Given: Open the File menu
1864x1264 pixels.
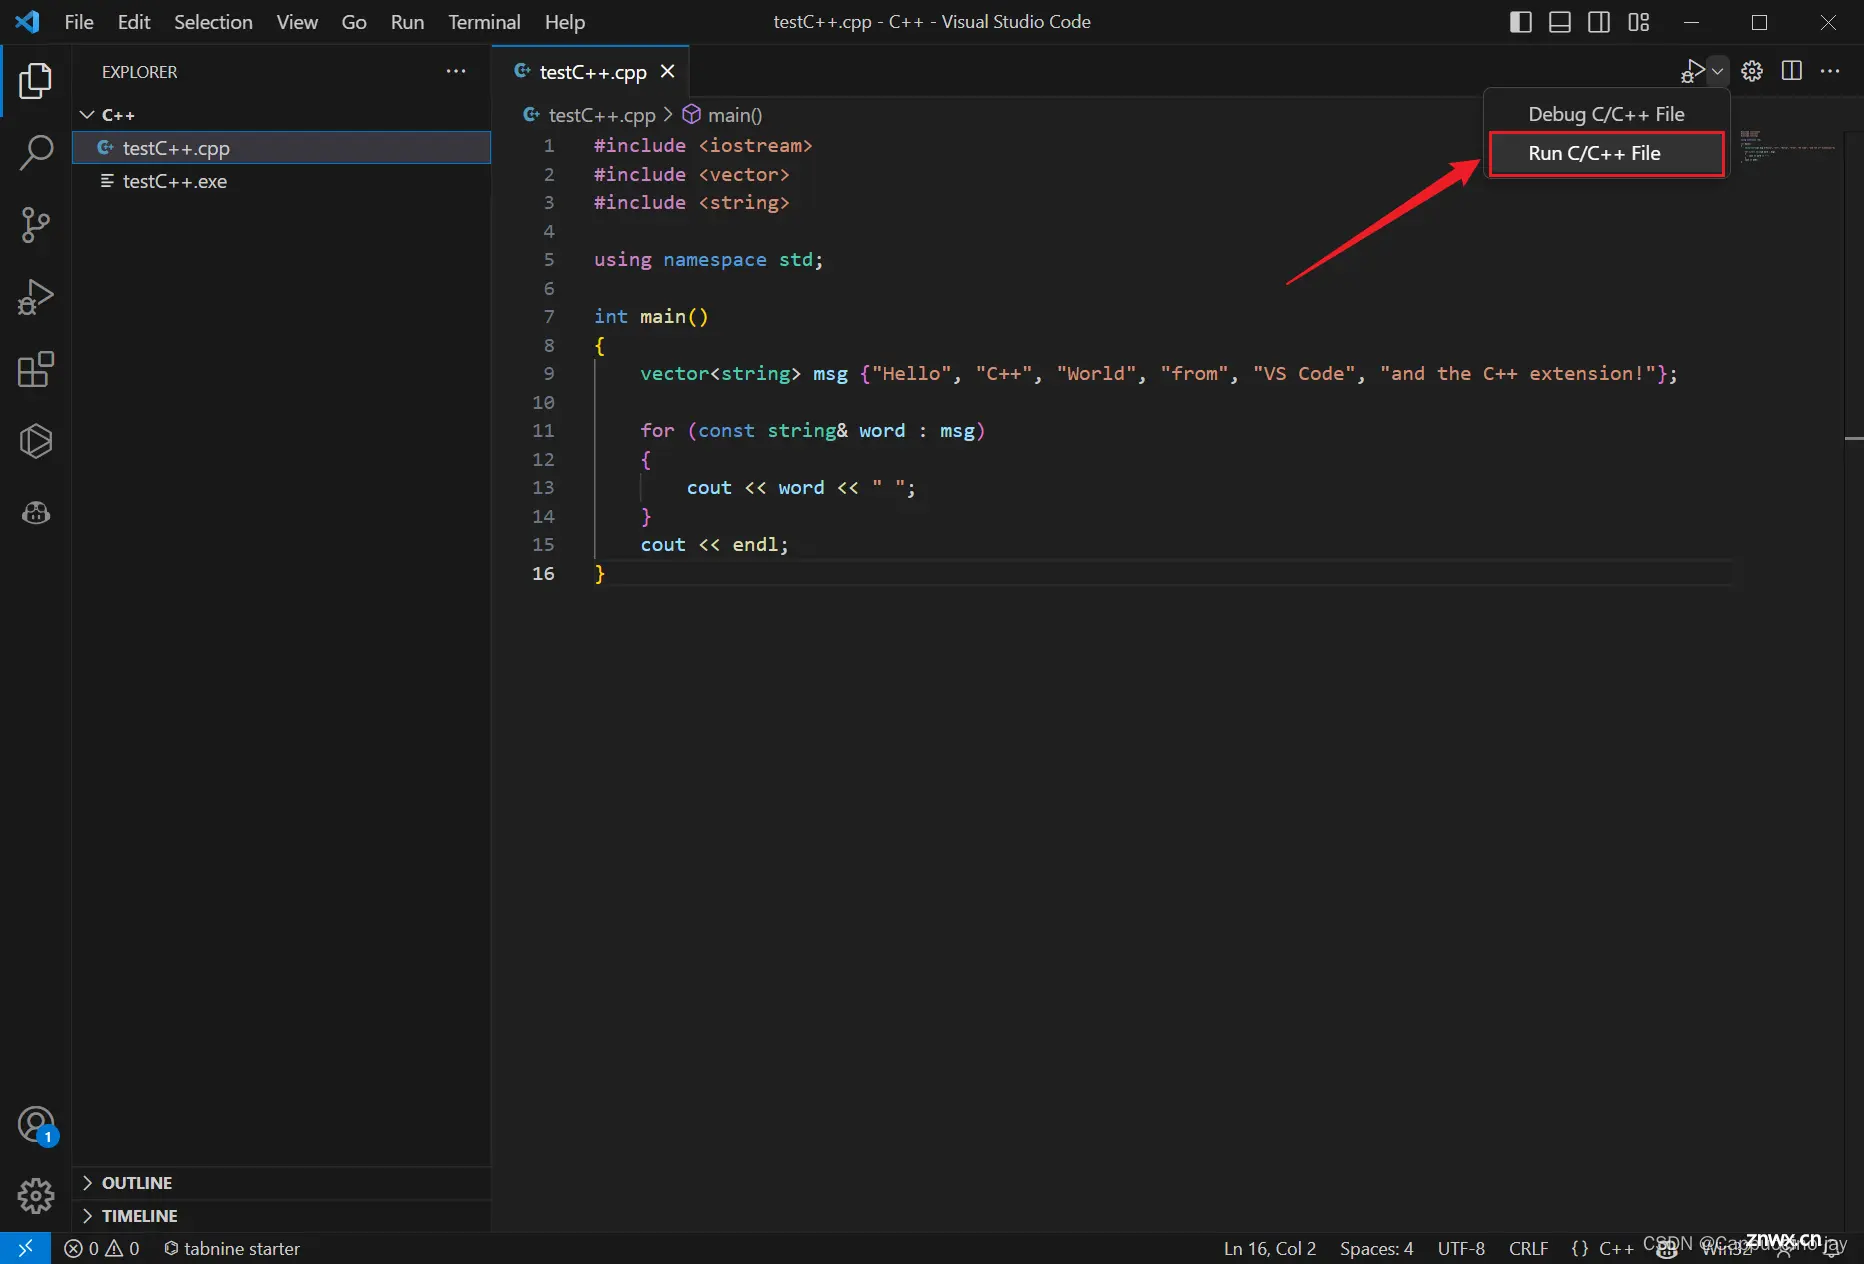Looking at the screenshot, I should (79, 22).
